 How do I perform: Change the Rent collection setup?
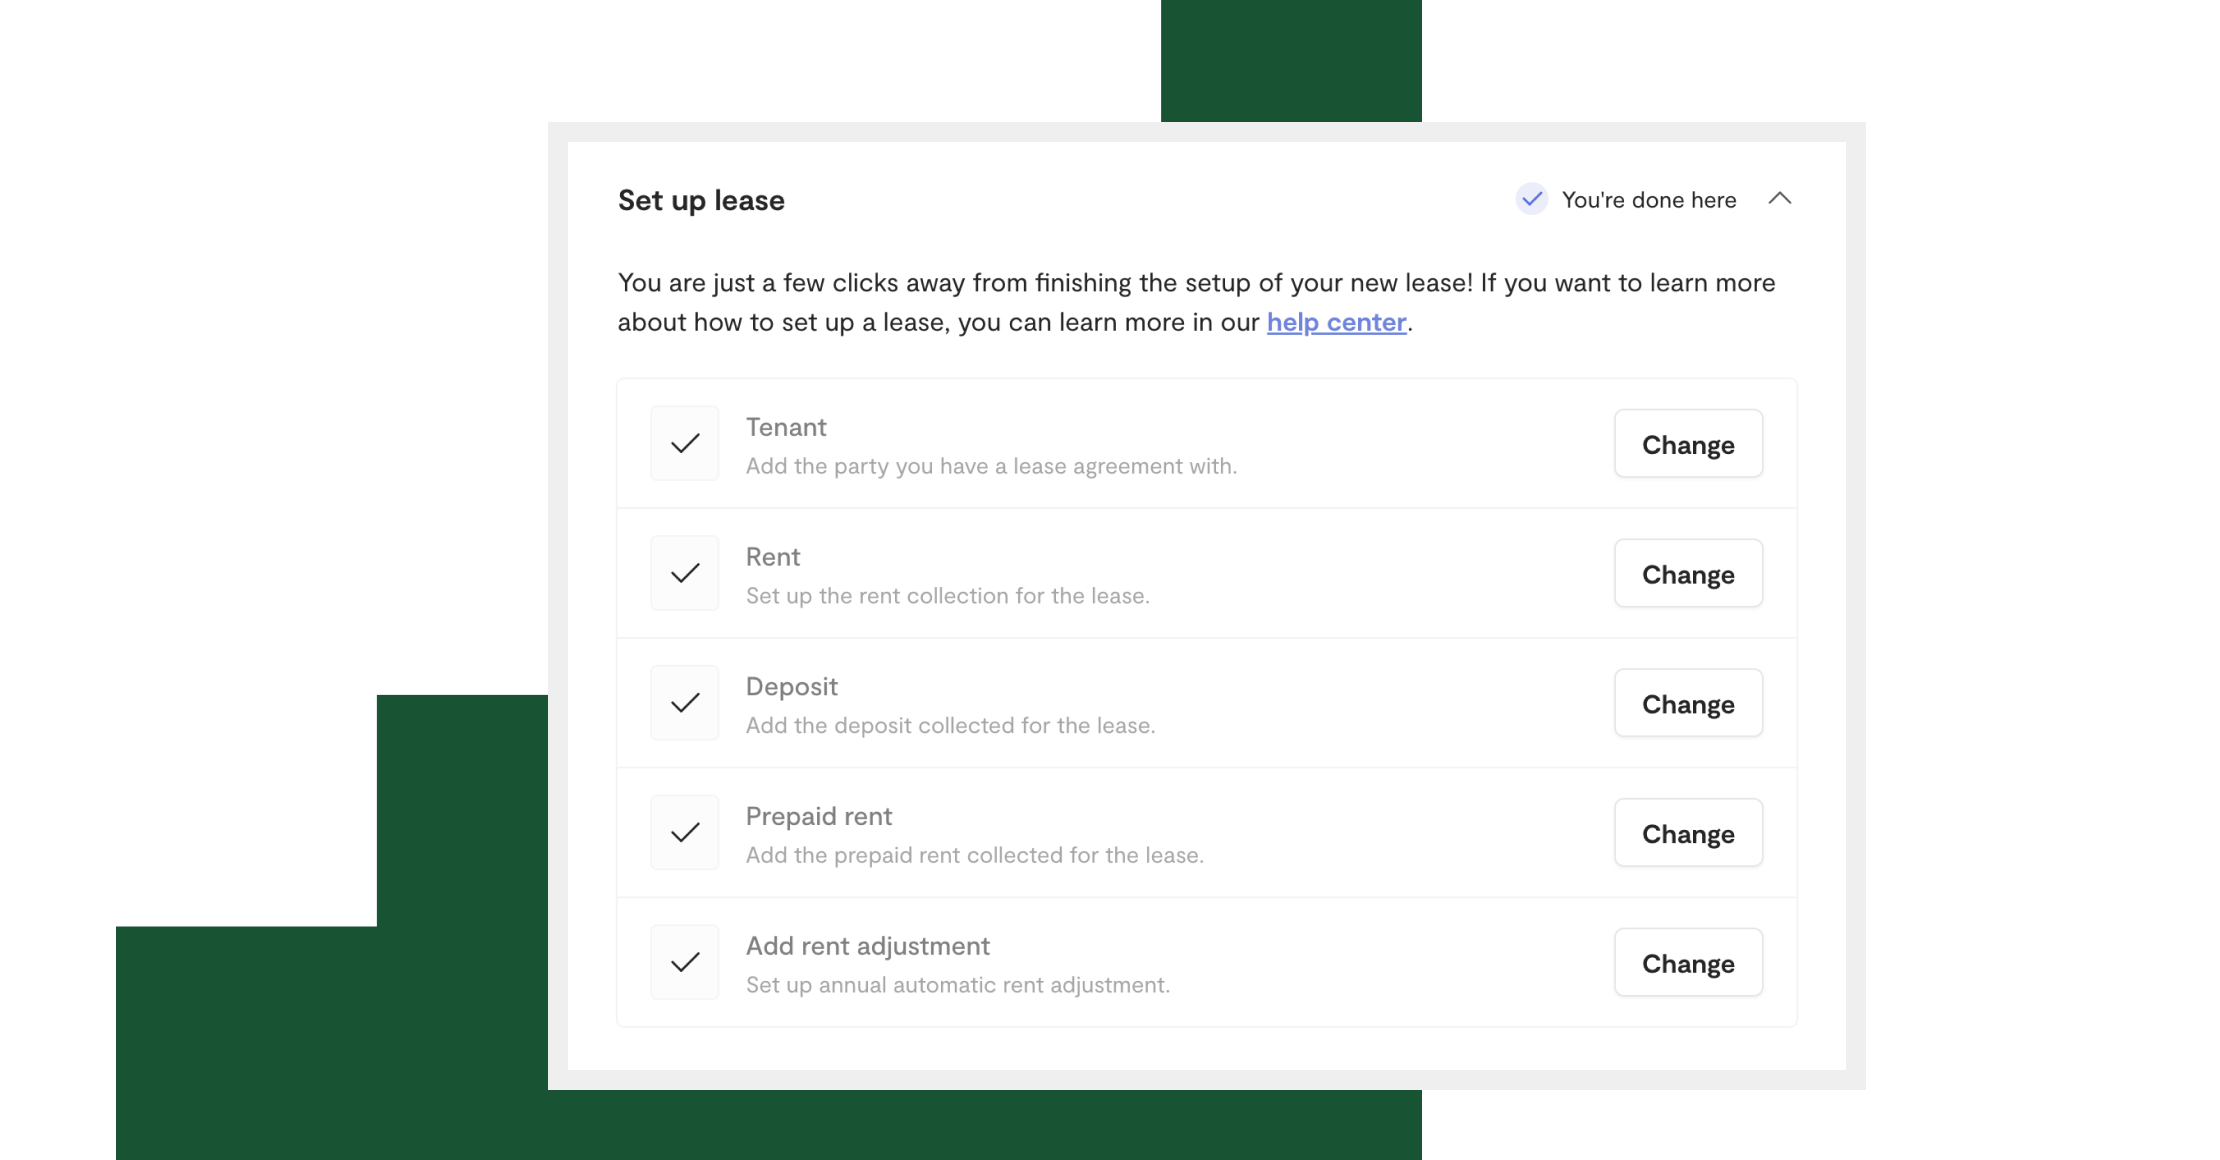(x=1688, y=574)
